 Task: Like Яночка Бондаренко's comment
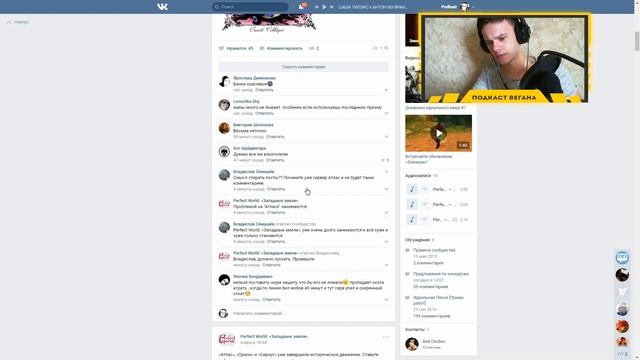pos(386,300)
